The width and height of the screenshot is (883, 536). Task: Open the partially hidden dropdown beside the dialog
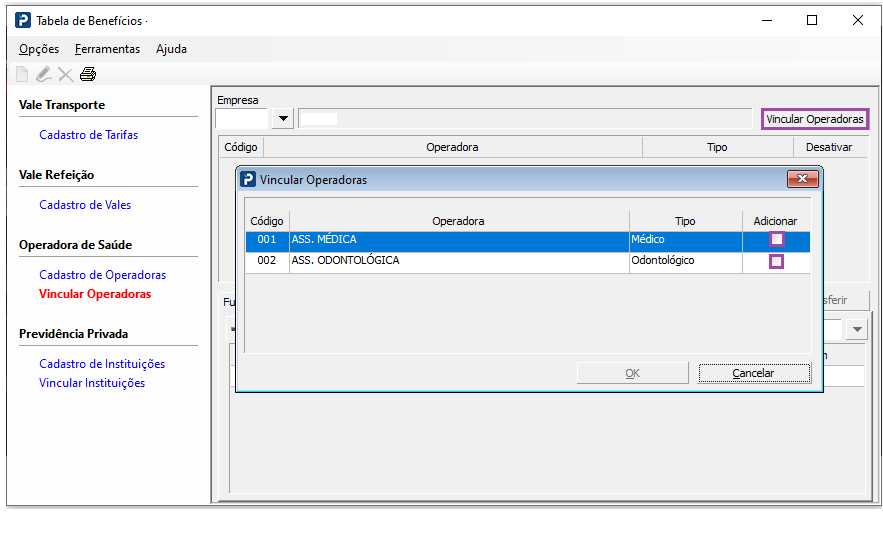coord(857,329)
